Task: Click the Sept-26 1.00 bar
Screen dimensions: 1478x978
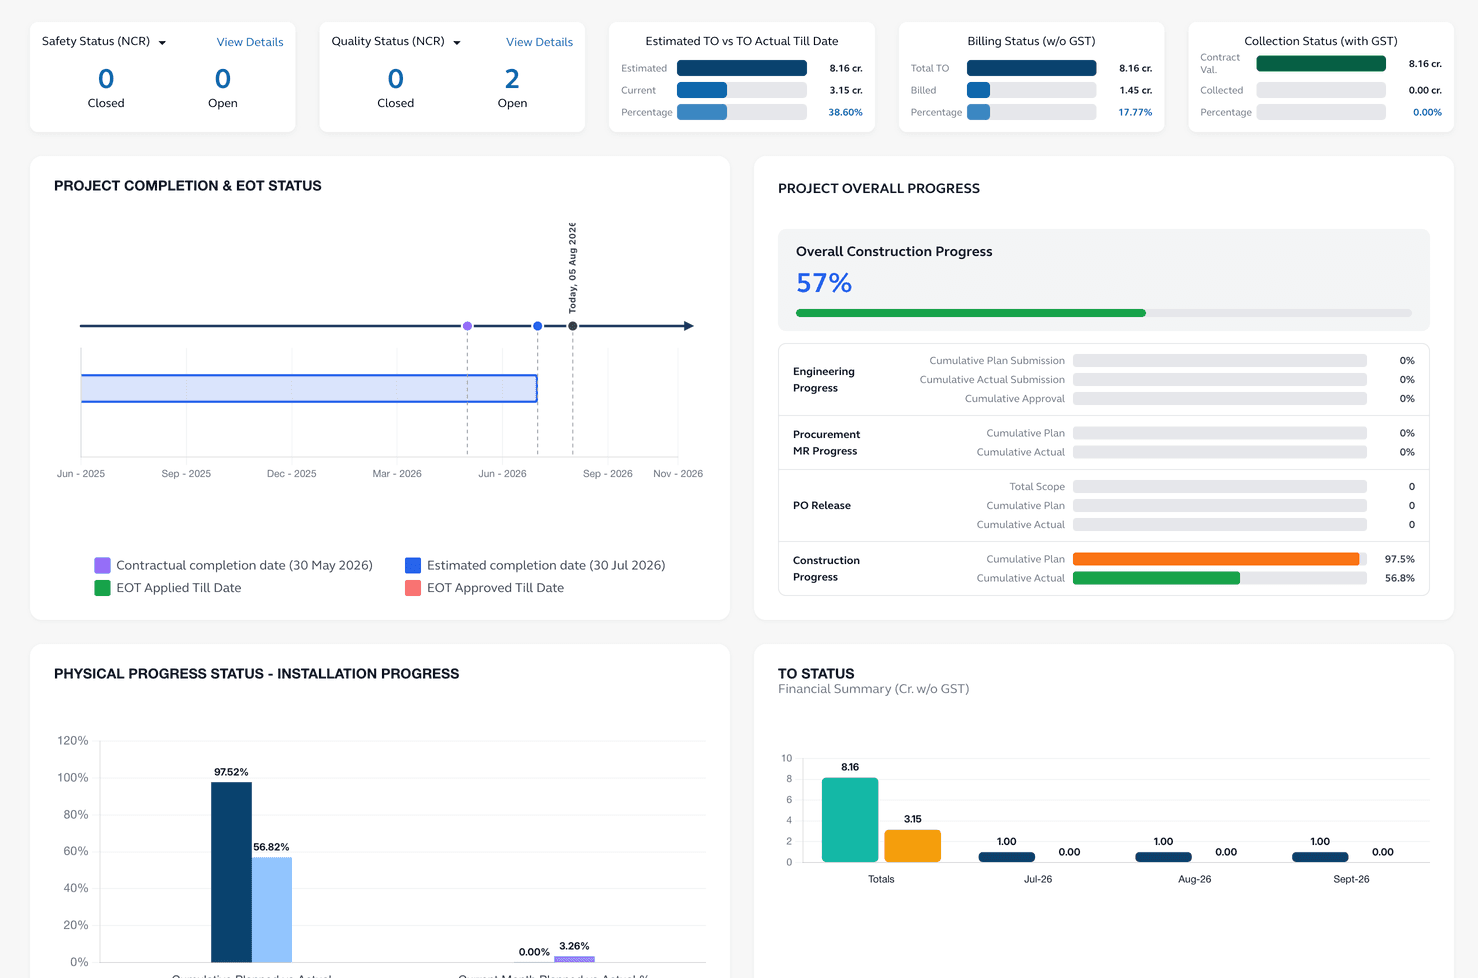Action: point(1320,857)
